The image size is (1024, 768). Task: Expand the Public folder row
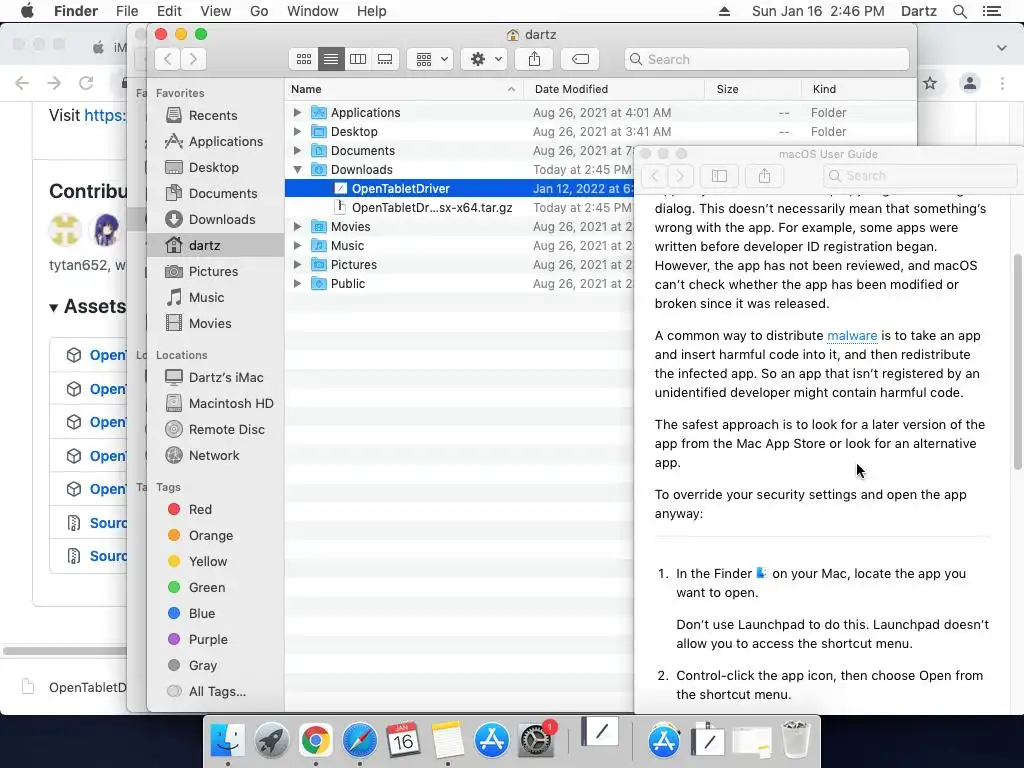297,284
